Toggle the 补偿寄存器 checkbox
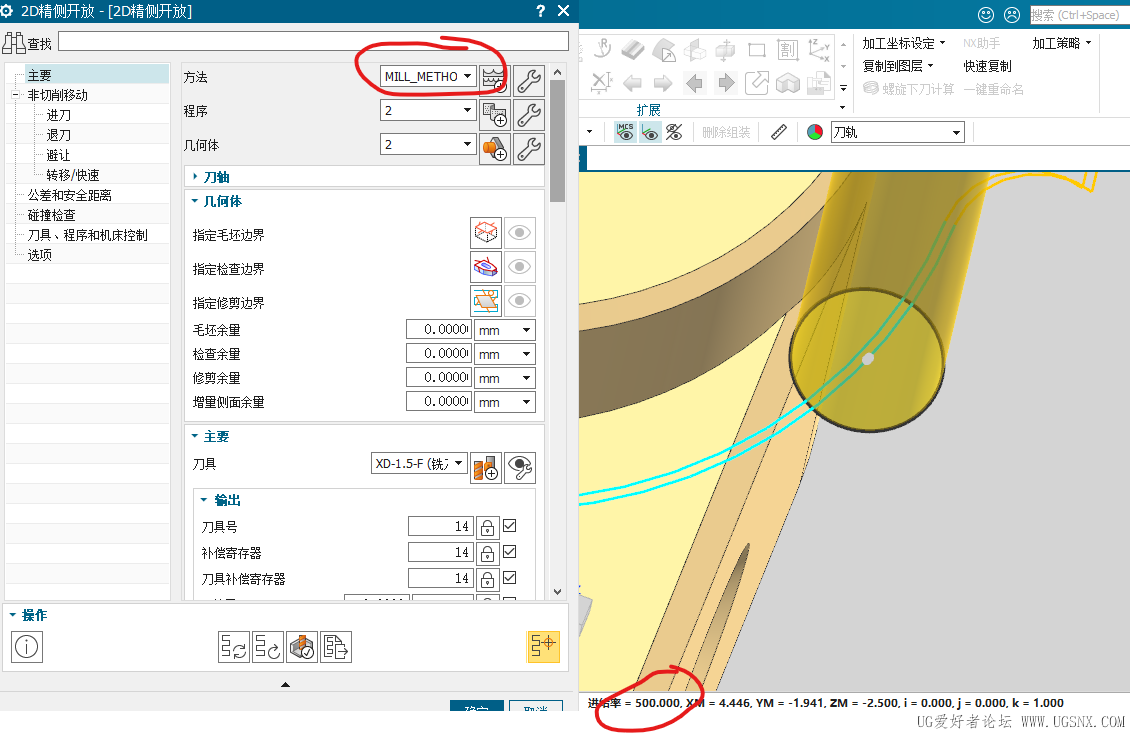Screen dimensions: 1130x734 pyautogui.click(x=510, y=552)
